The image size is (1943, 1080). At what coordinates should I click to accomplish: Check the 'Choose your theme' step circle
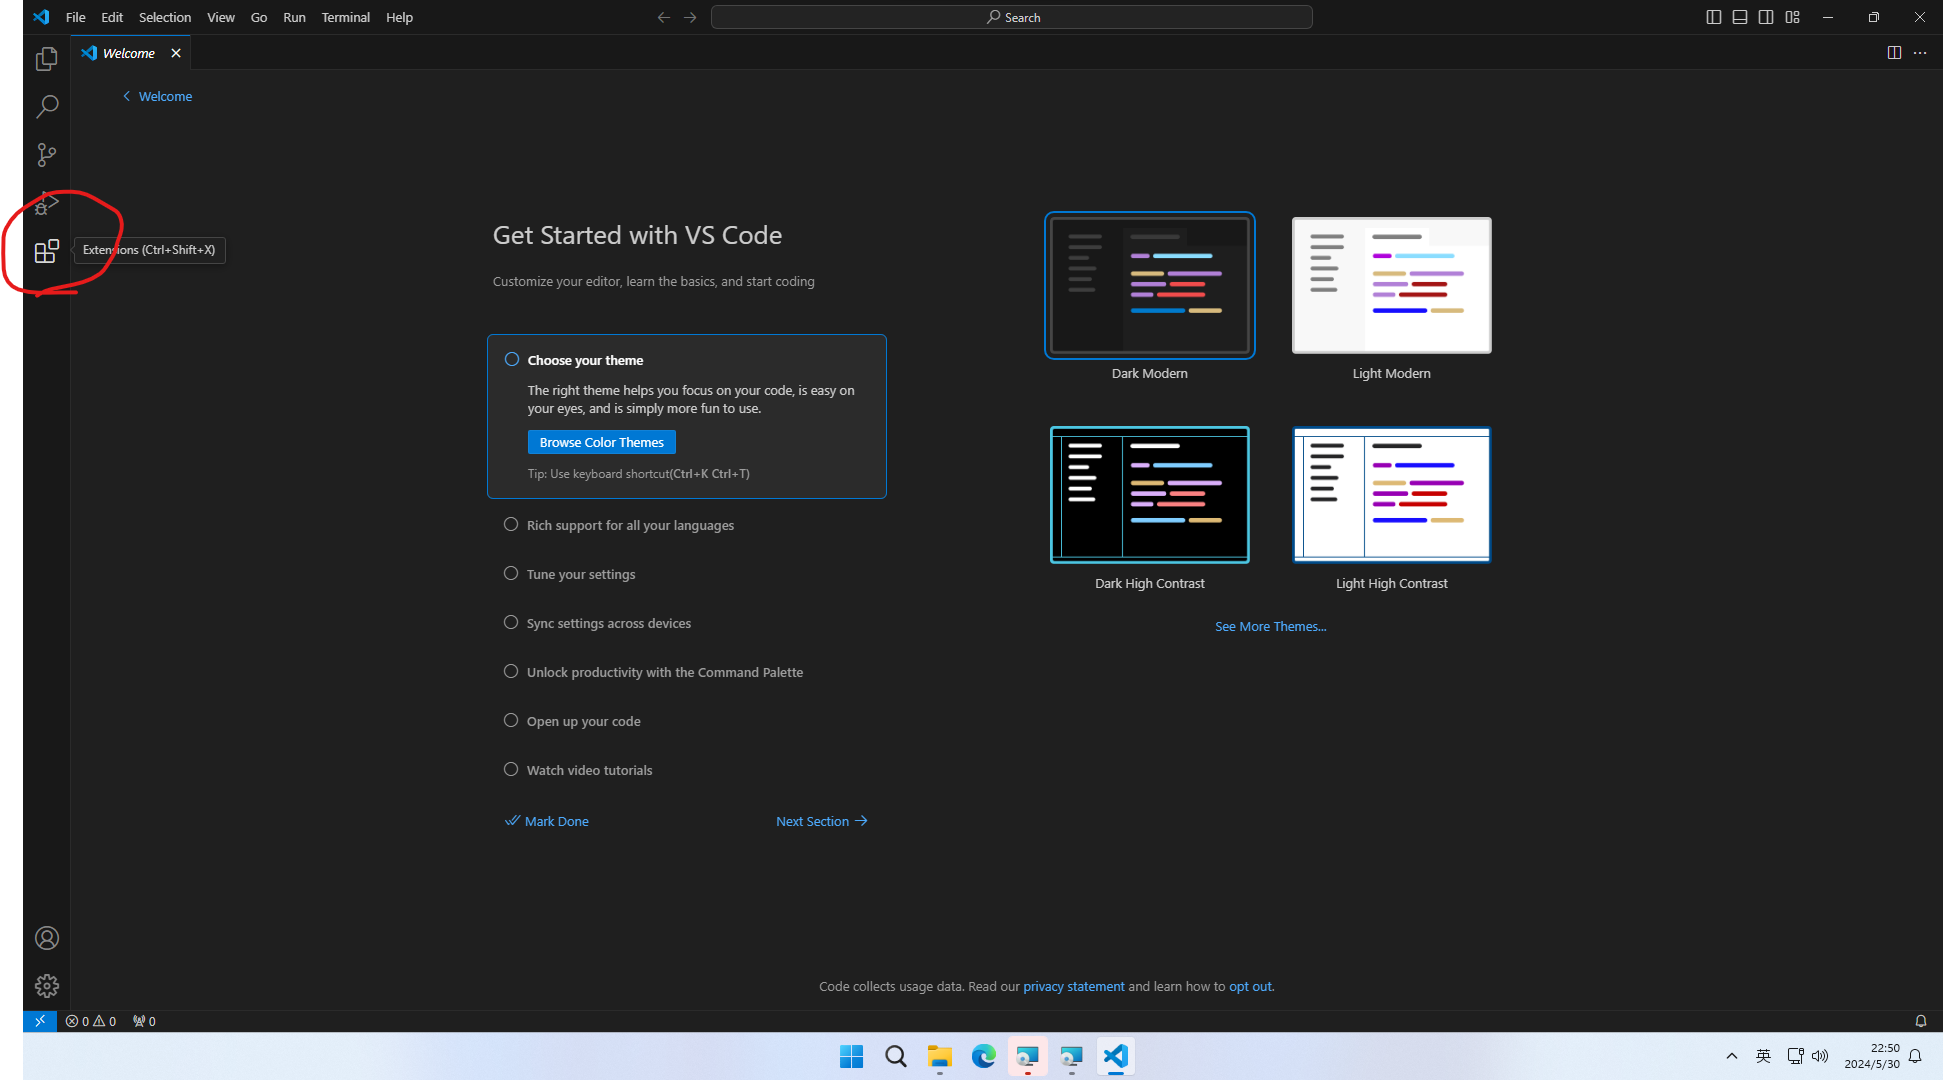[512, 360]
